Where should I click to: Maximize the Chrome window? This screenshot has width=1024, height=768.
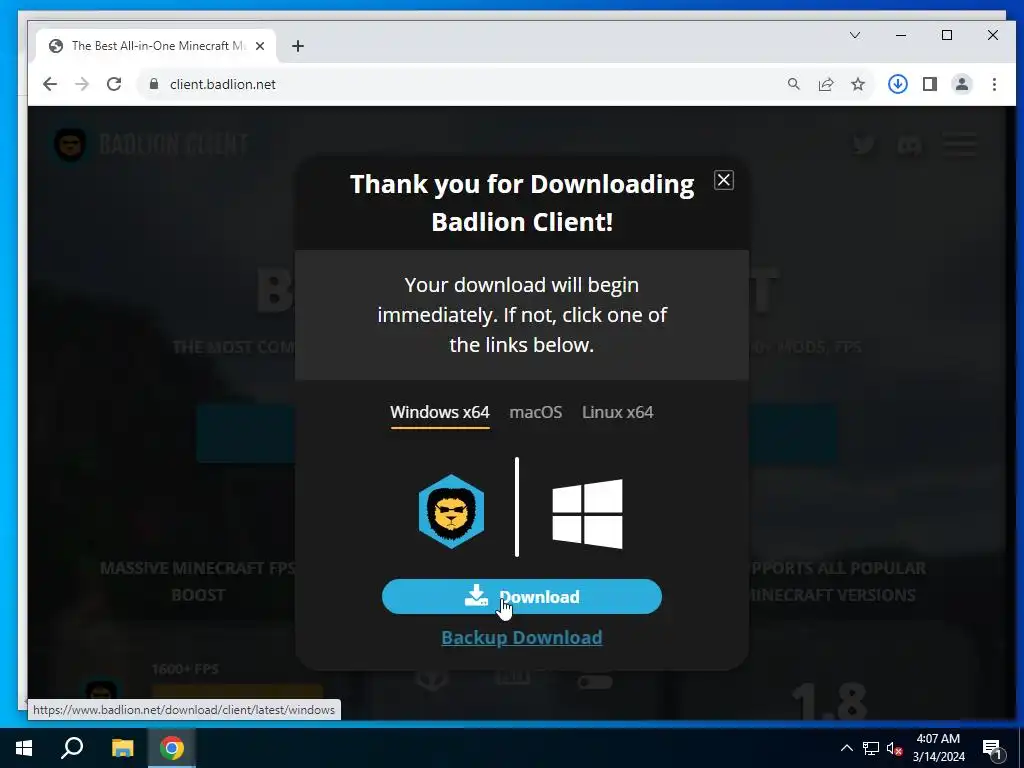(x=947, y=35)
